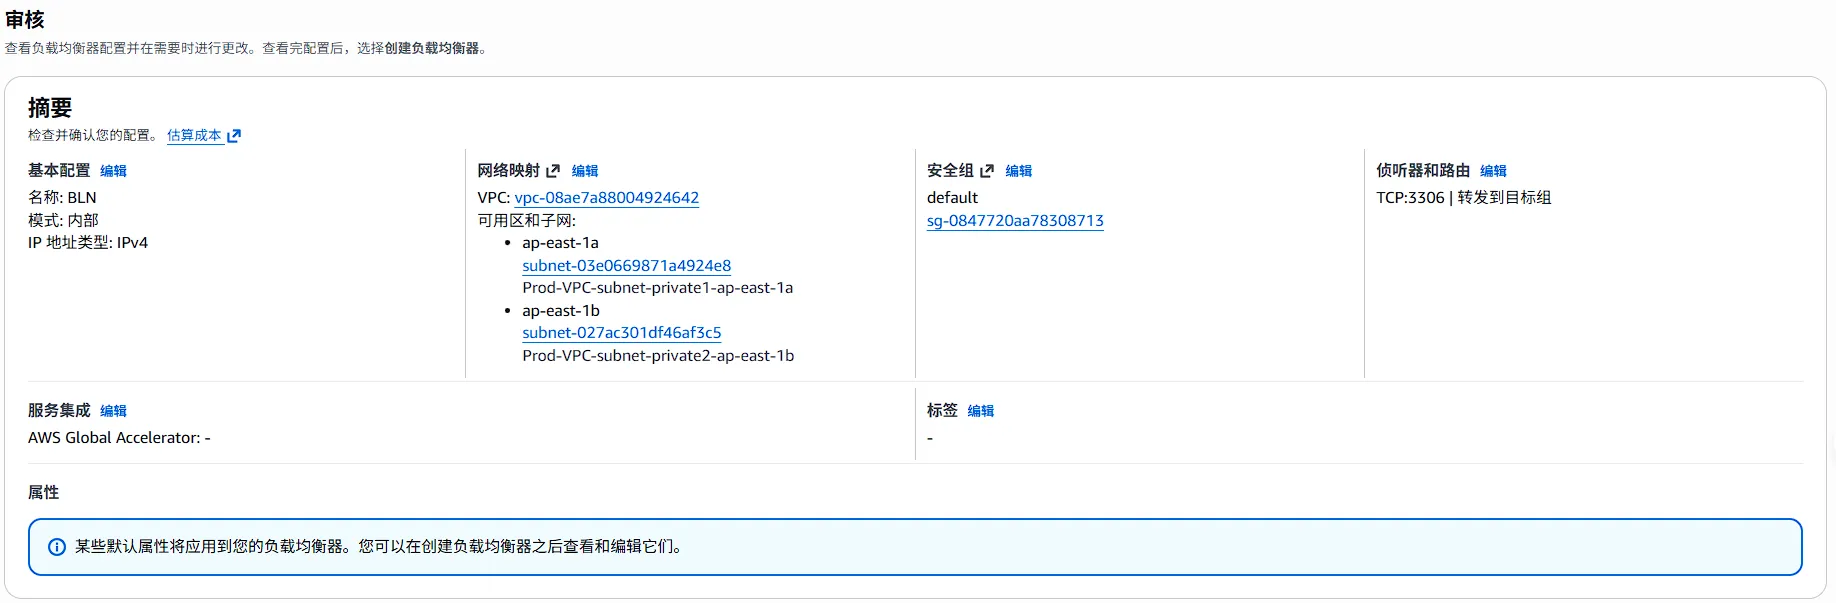Edit the 服务集成 section
Viewport: 1836px width, 603px height.
tap(113, 411)
